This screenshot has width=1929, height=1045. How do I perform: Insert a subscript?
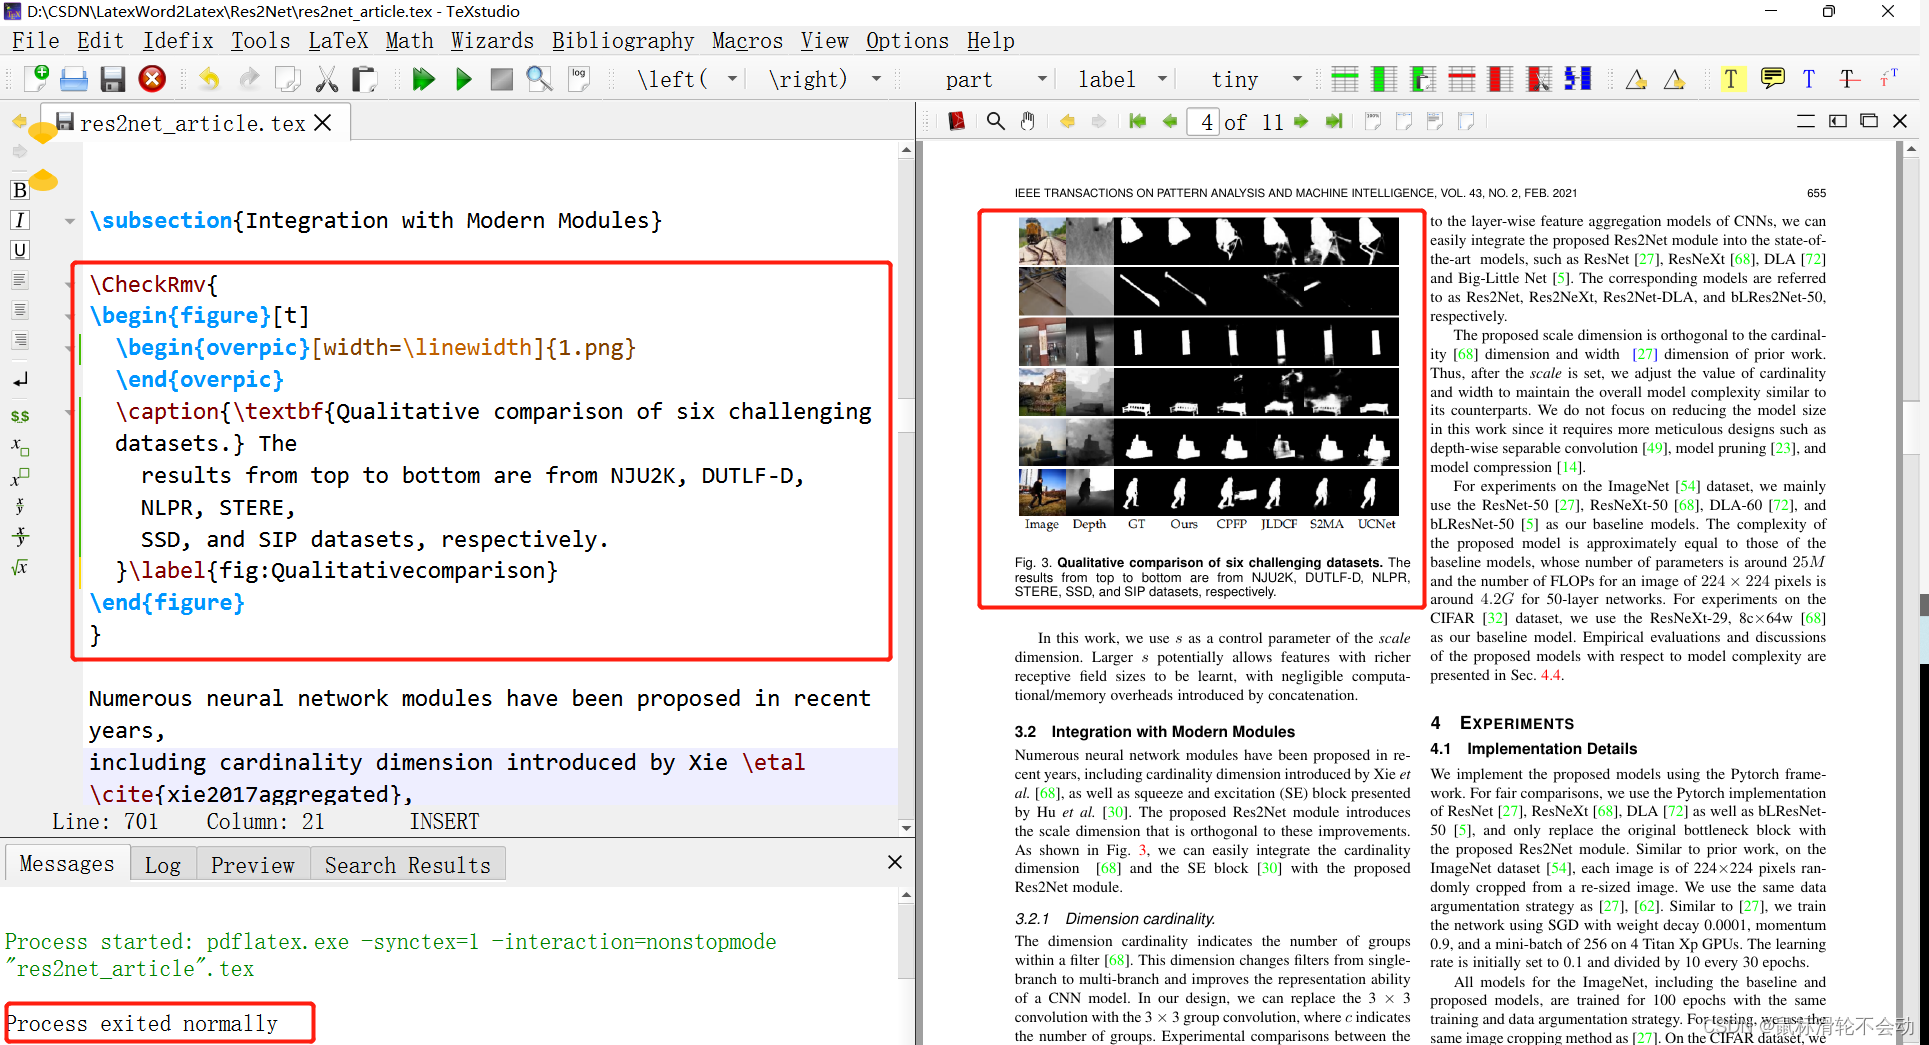[x=19, y=446]
